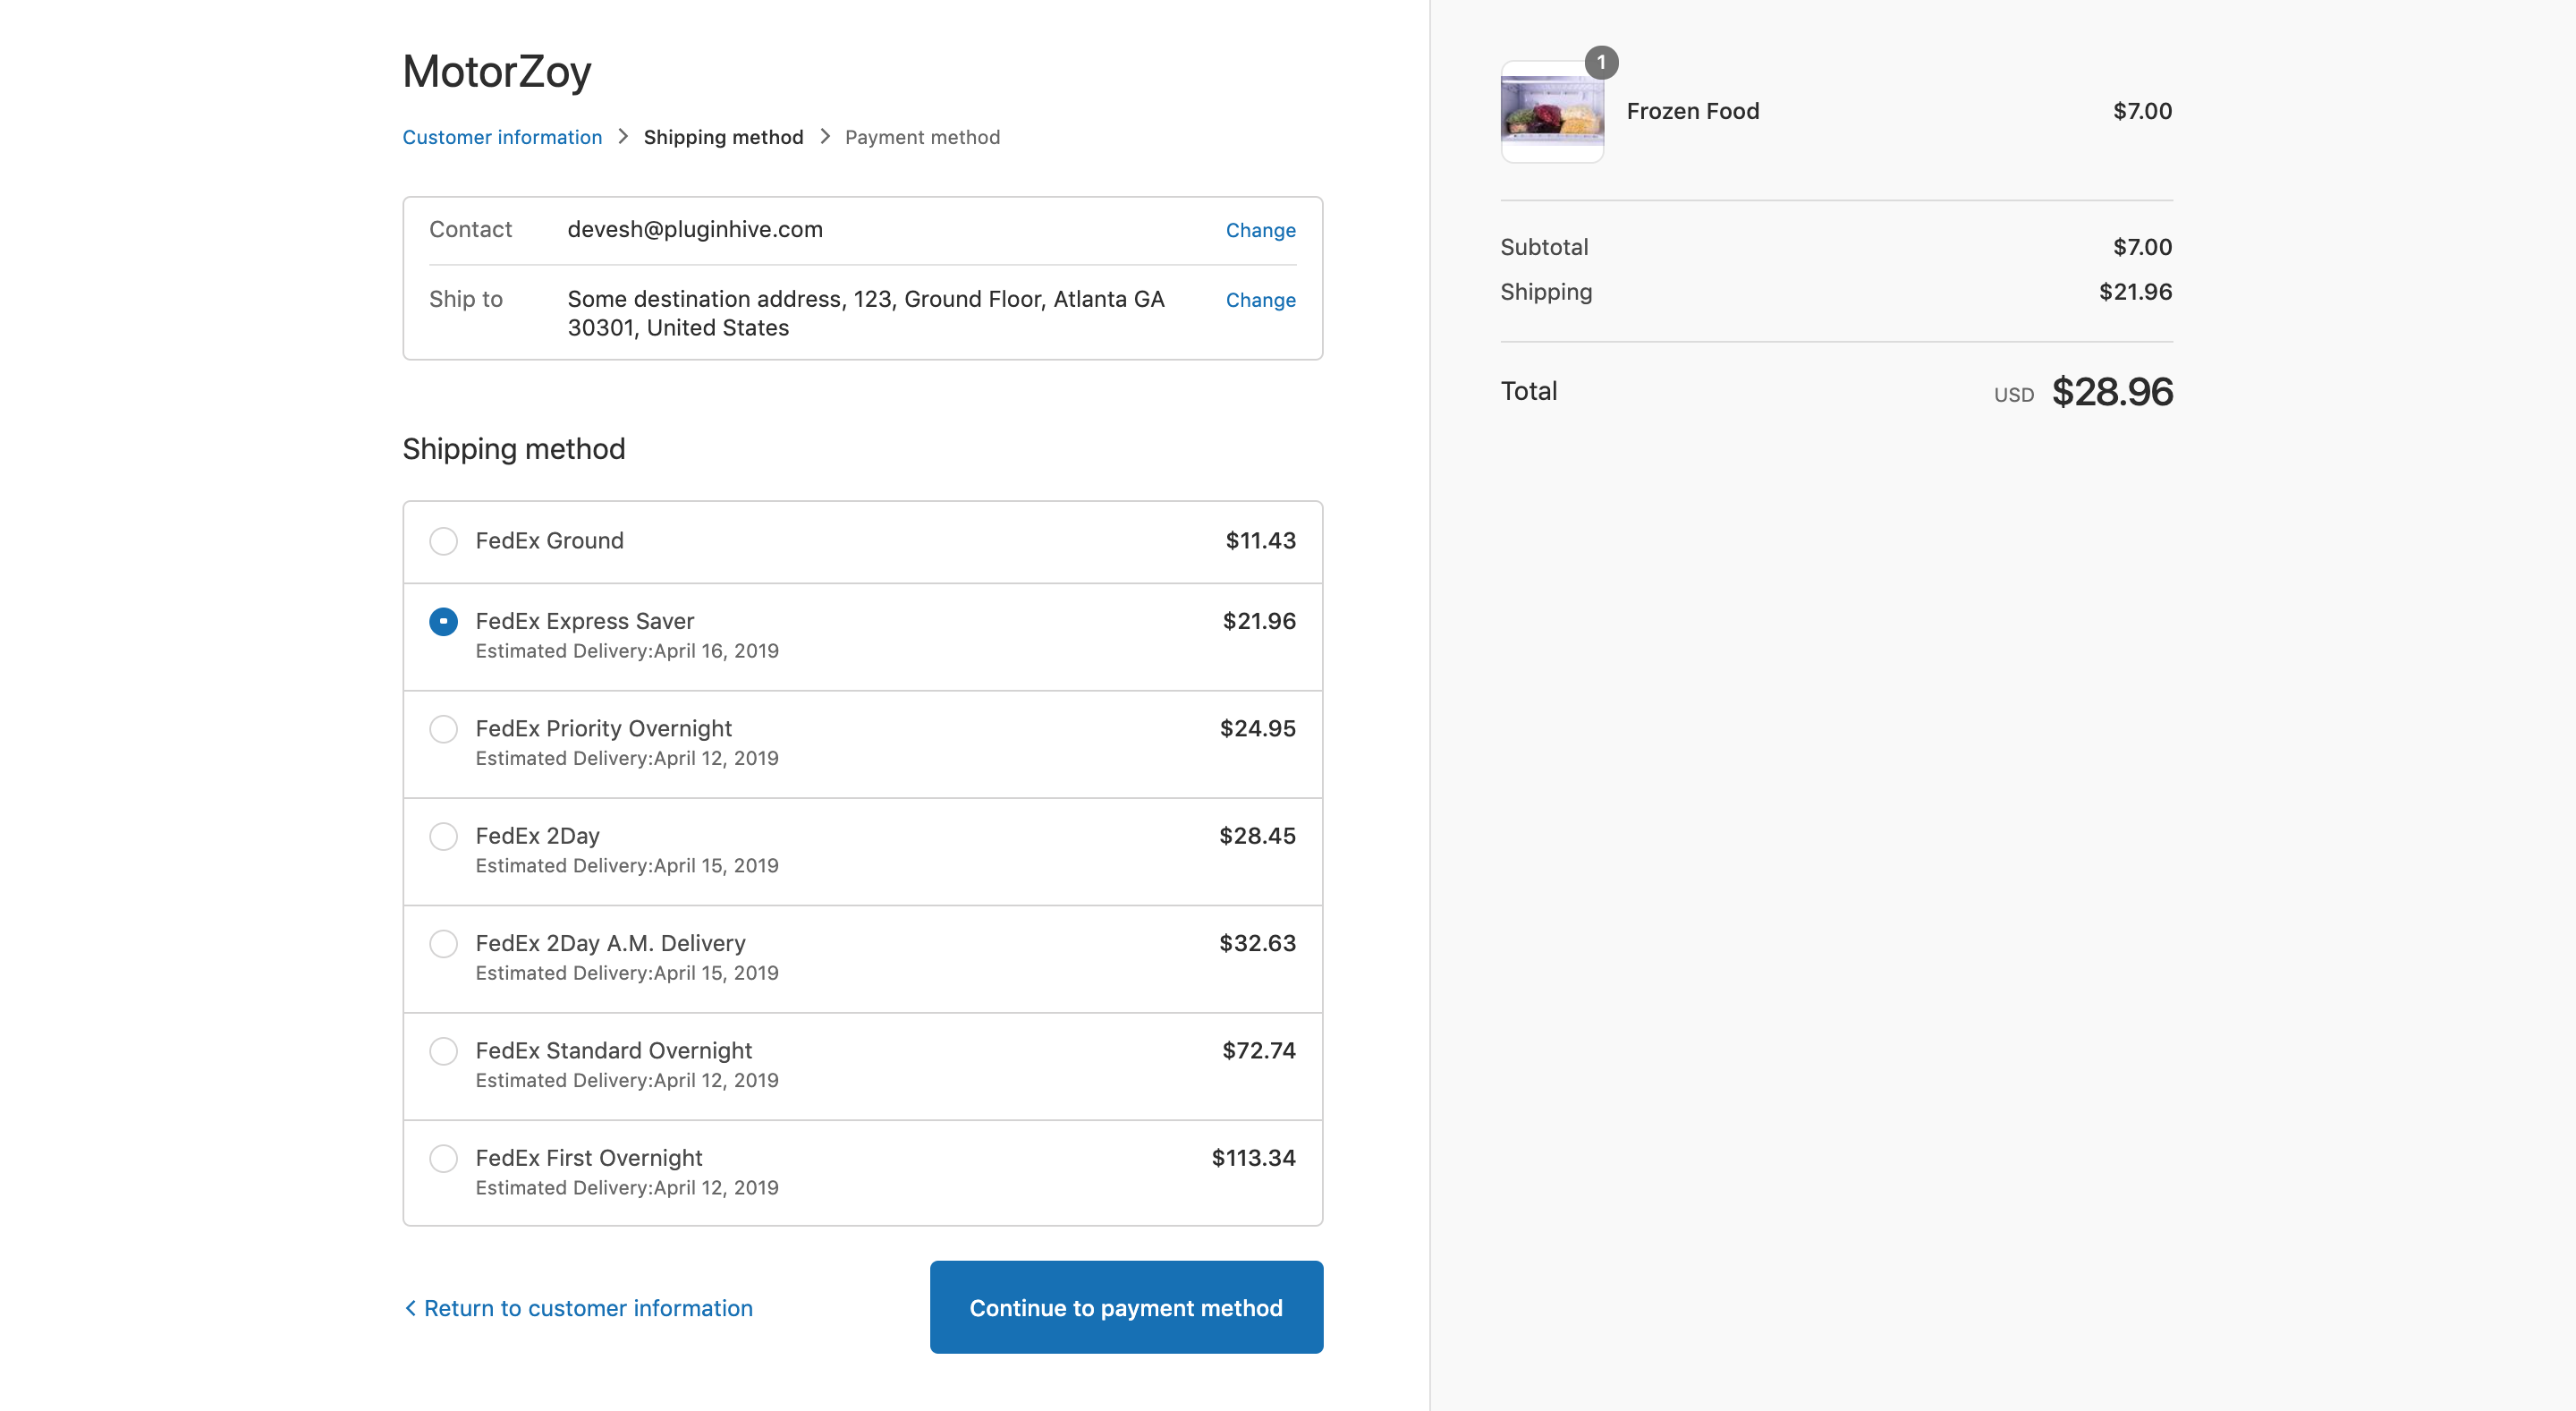Pick the FedEx 2Day radio button
2576x1411 pixels.
click(443, 836)
